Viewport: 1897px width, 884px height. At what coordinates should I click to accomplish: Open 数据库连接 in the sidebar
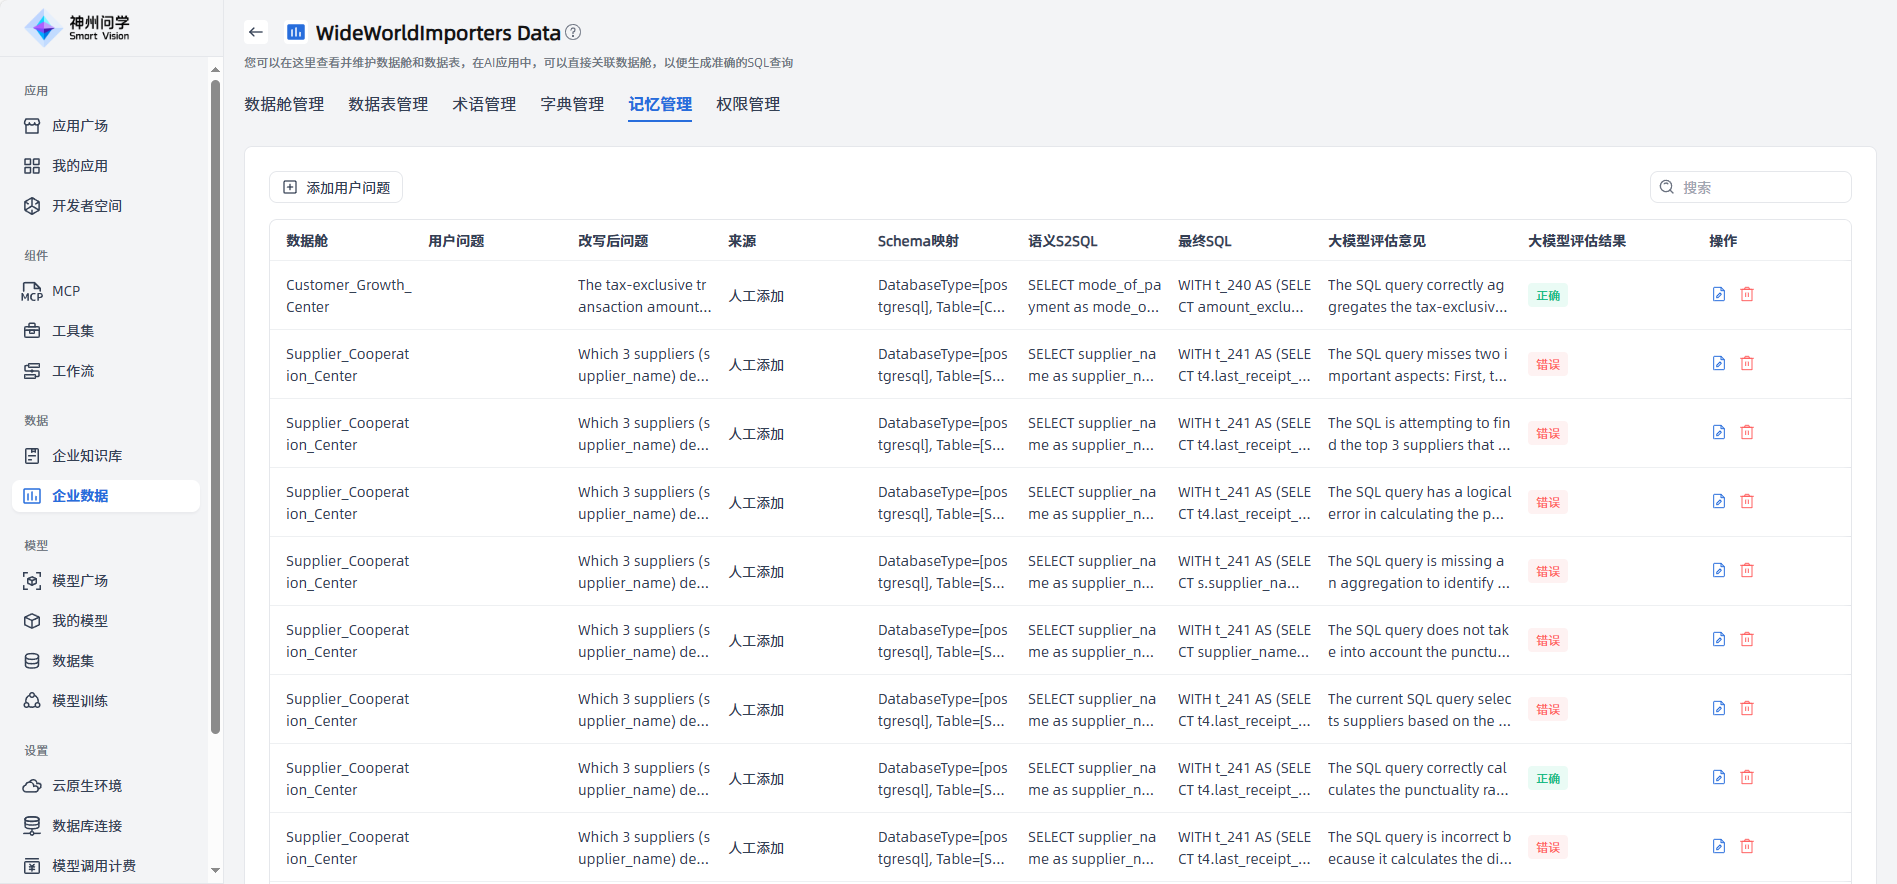pyautogui.click(x=87, y=826)
